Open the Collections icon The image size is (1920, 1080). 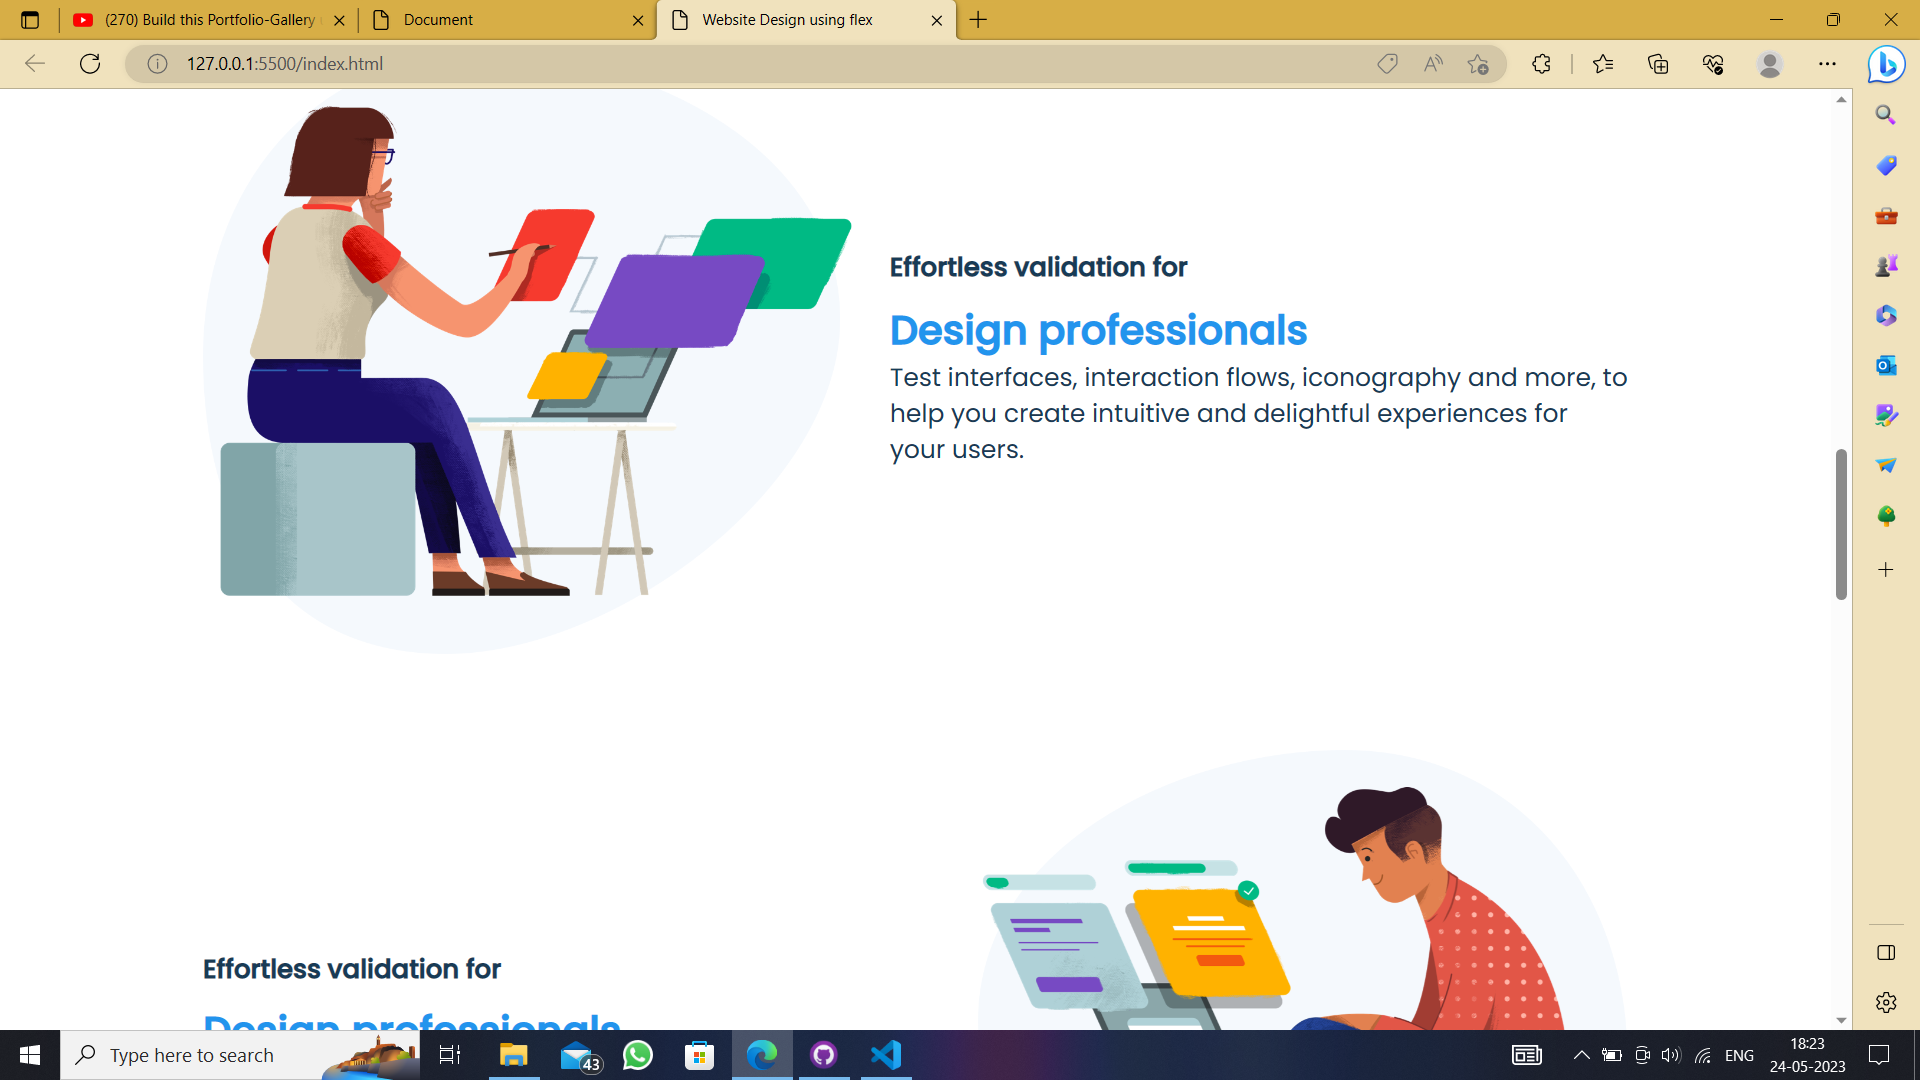tap(1658, 64)
